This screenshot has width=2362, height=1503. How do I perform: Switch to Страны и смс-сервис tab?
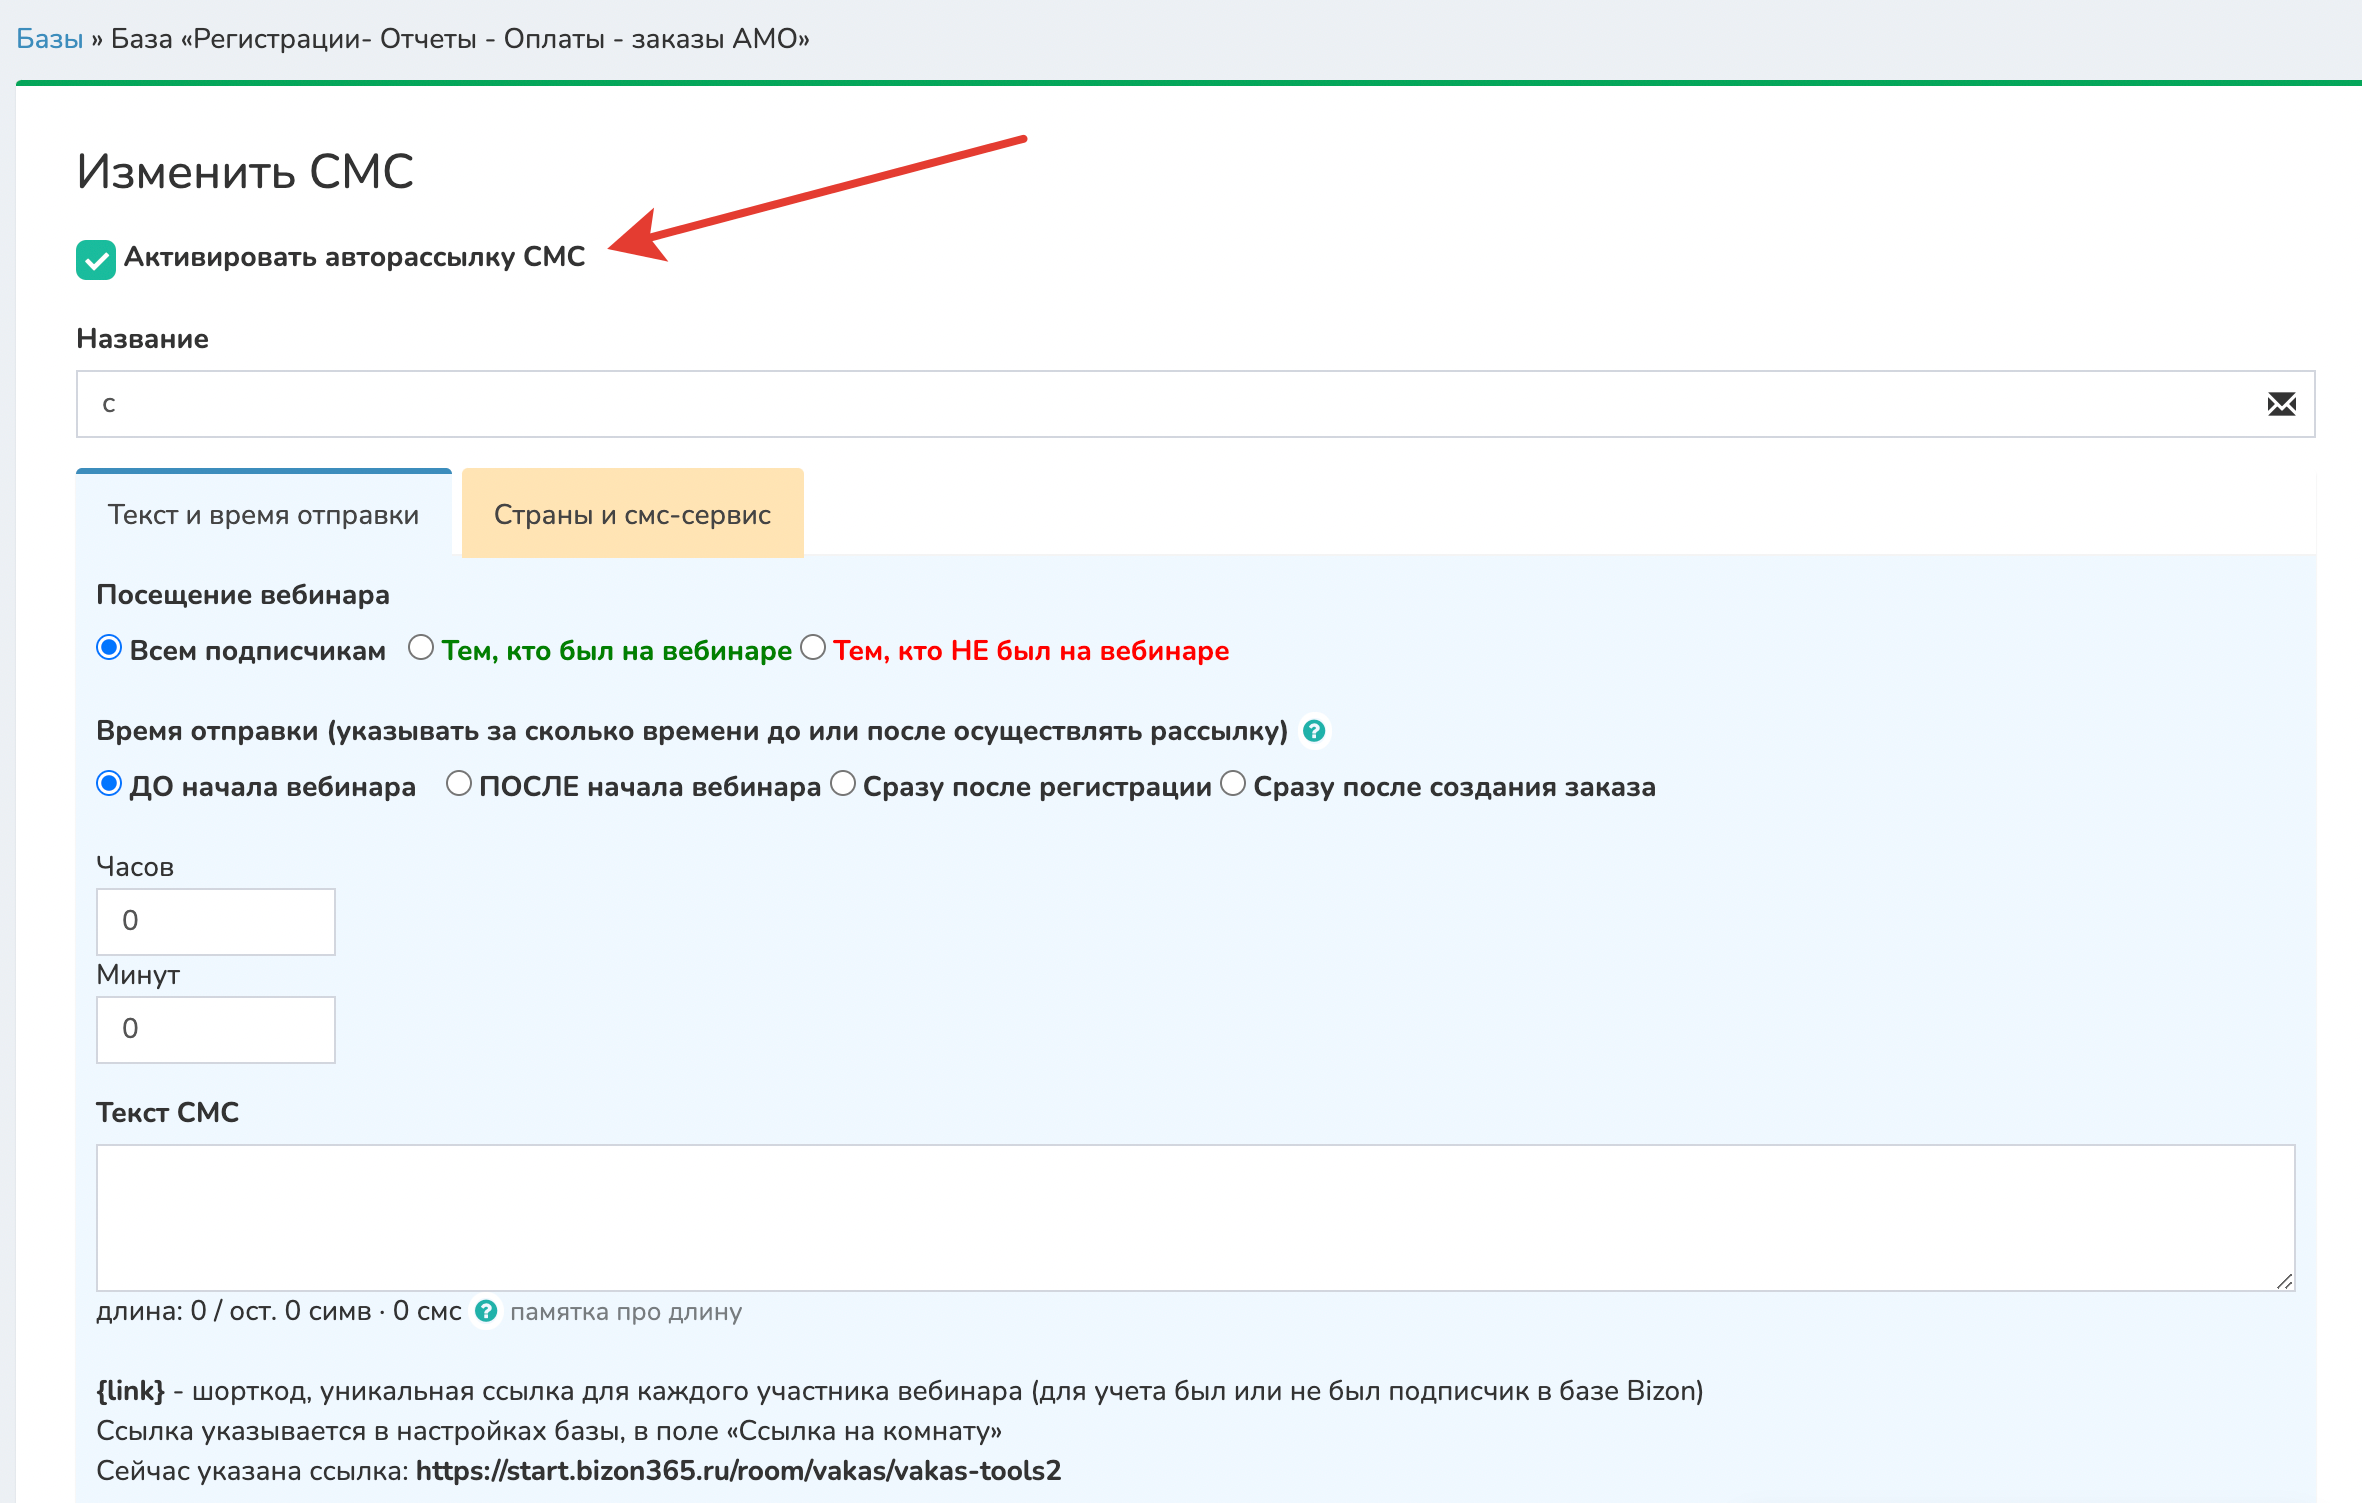tap(632, 515)
